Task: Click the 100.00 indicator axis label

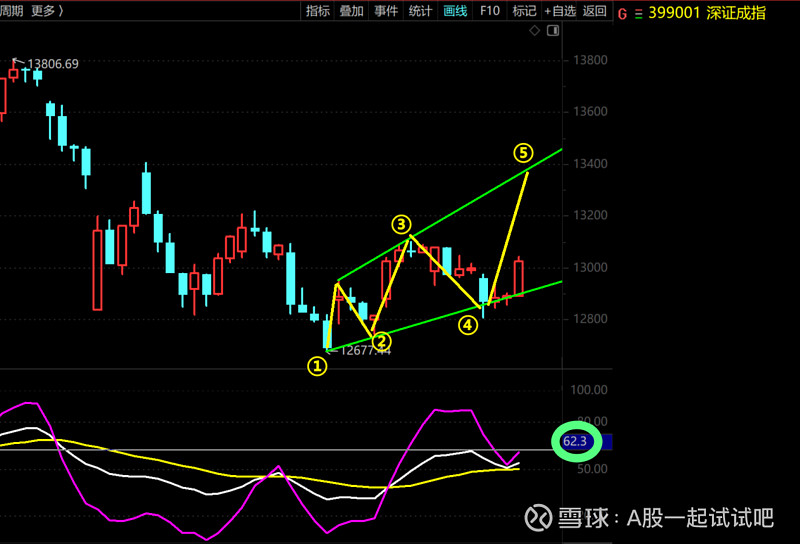Action: (589, 390)
